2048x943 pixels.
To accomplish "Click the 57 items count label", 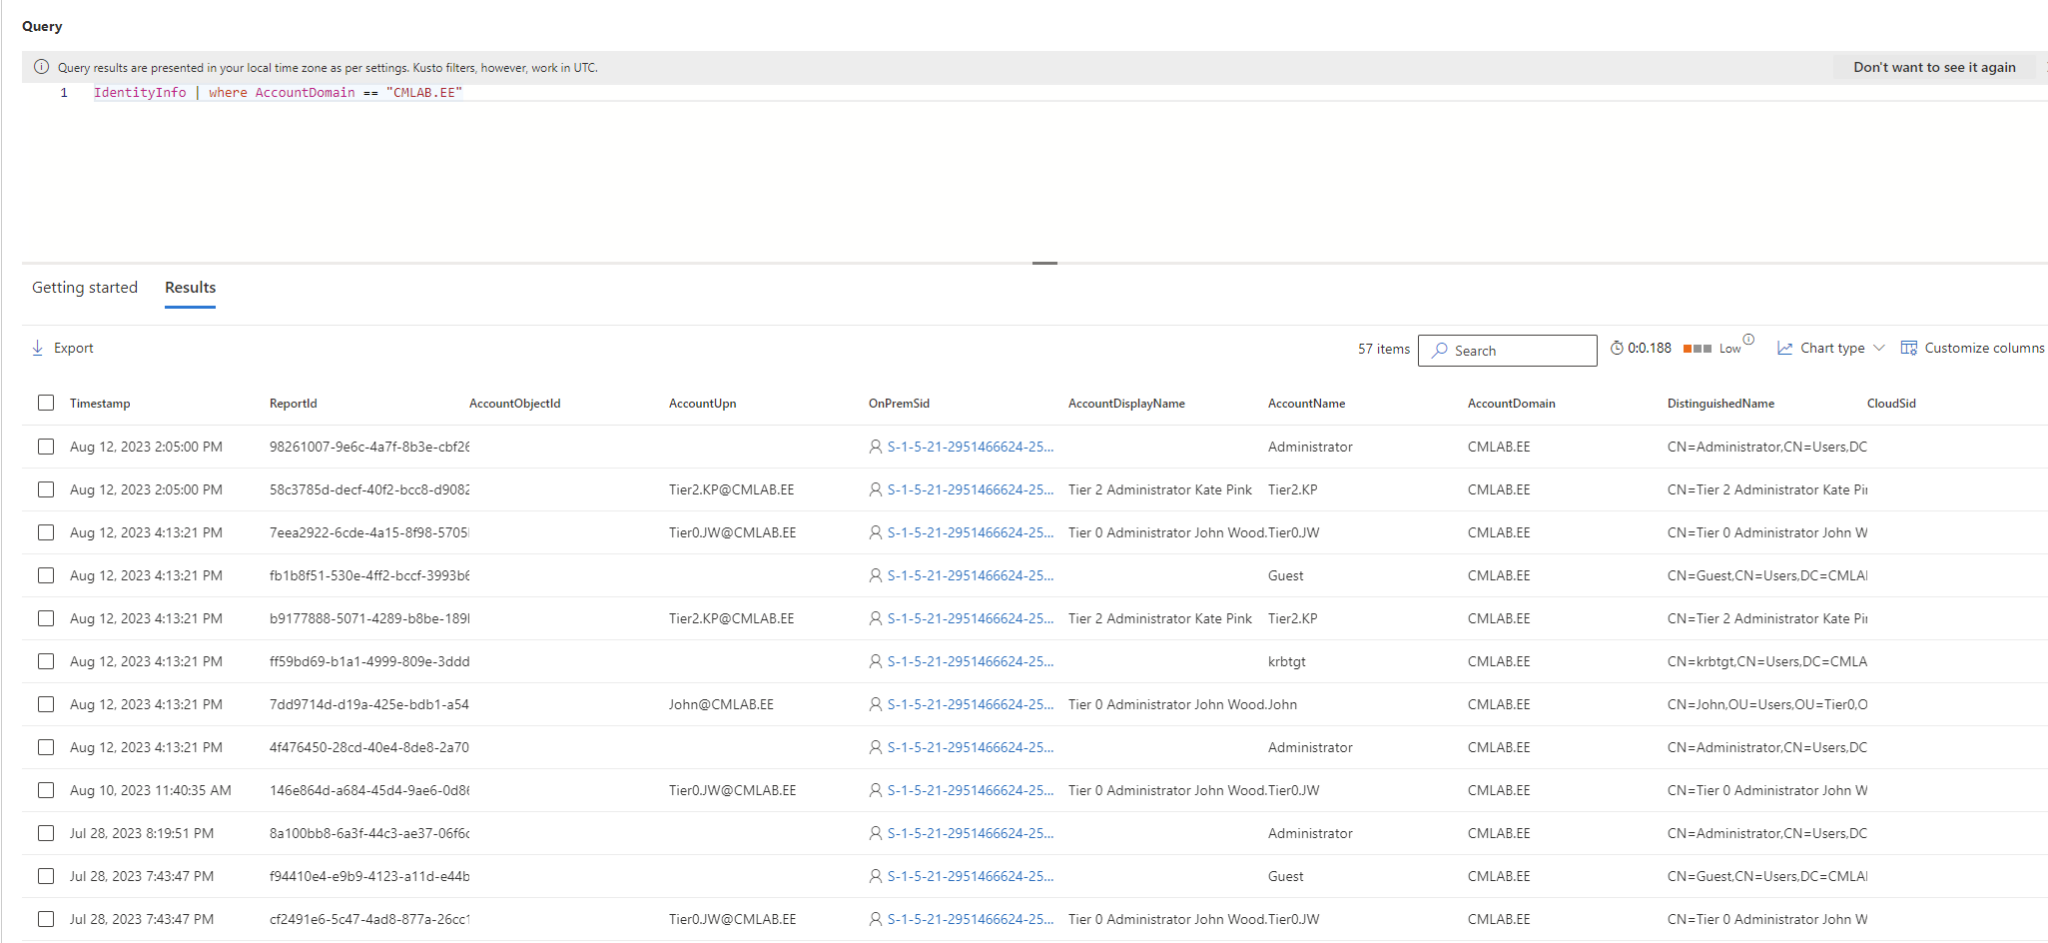I will [x=1383, y=349].
